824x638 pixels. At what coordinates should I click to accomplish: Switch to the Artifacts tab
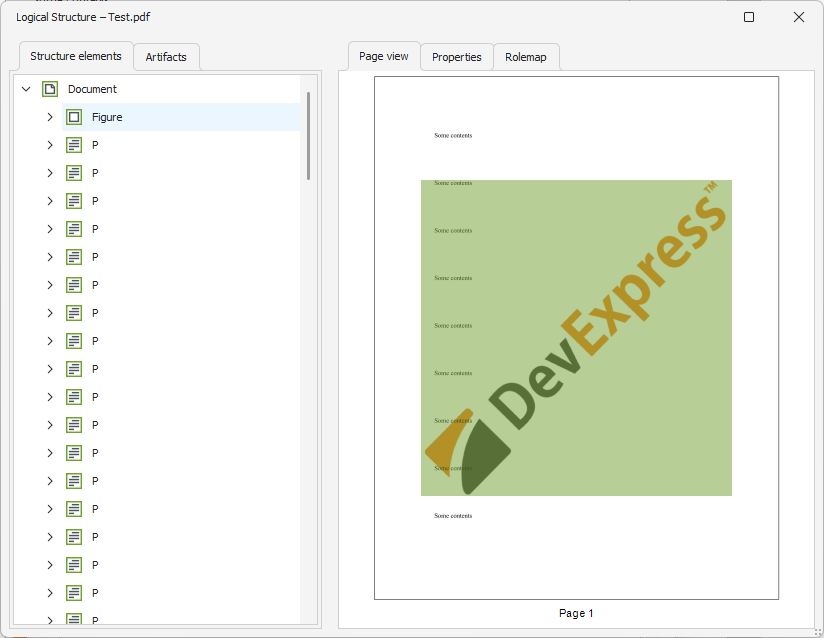[166, 57]
